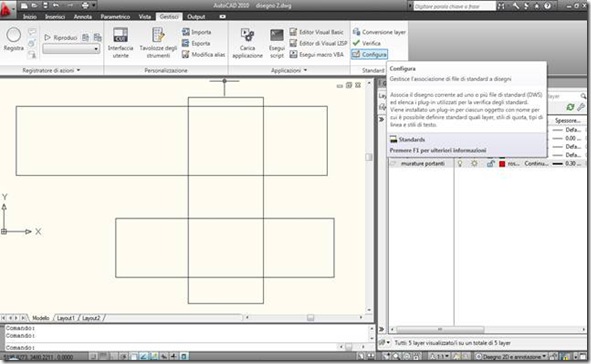
Task: Click the layer panel horizontal scrollbar
Action: [439, 329]
